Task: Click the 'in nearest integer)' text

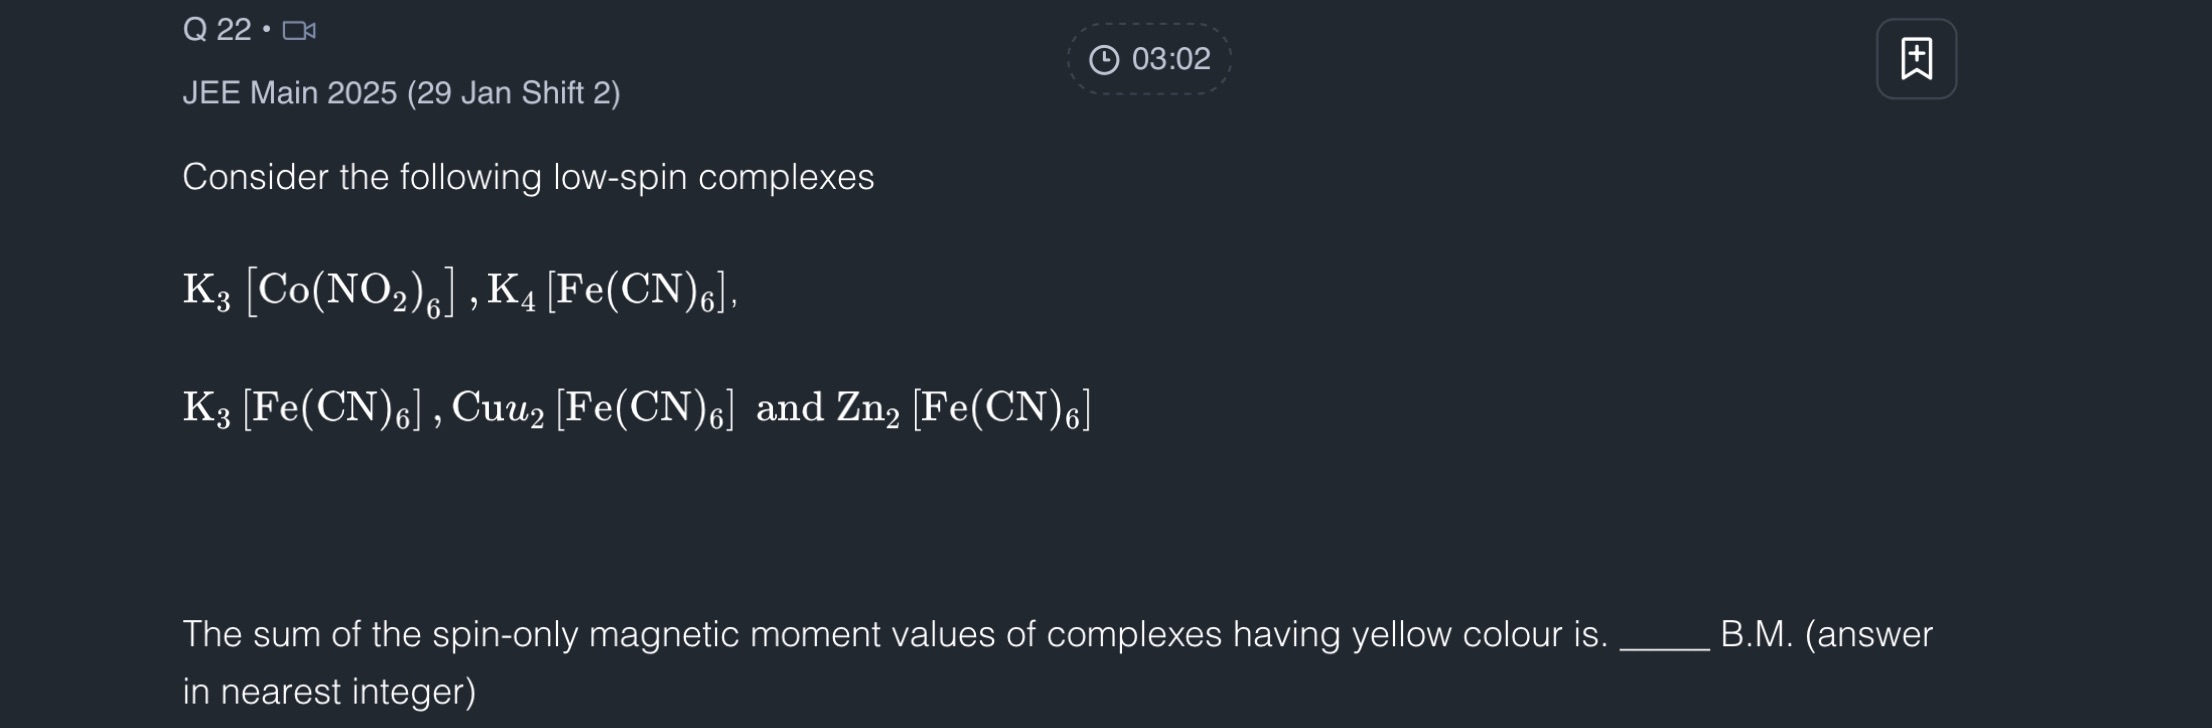Action: tap(329, 691)
